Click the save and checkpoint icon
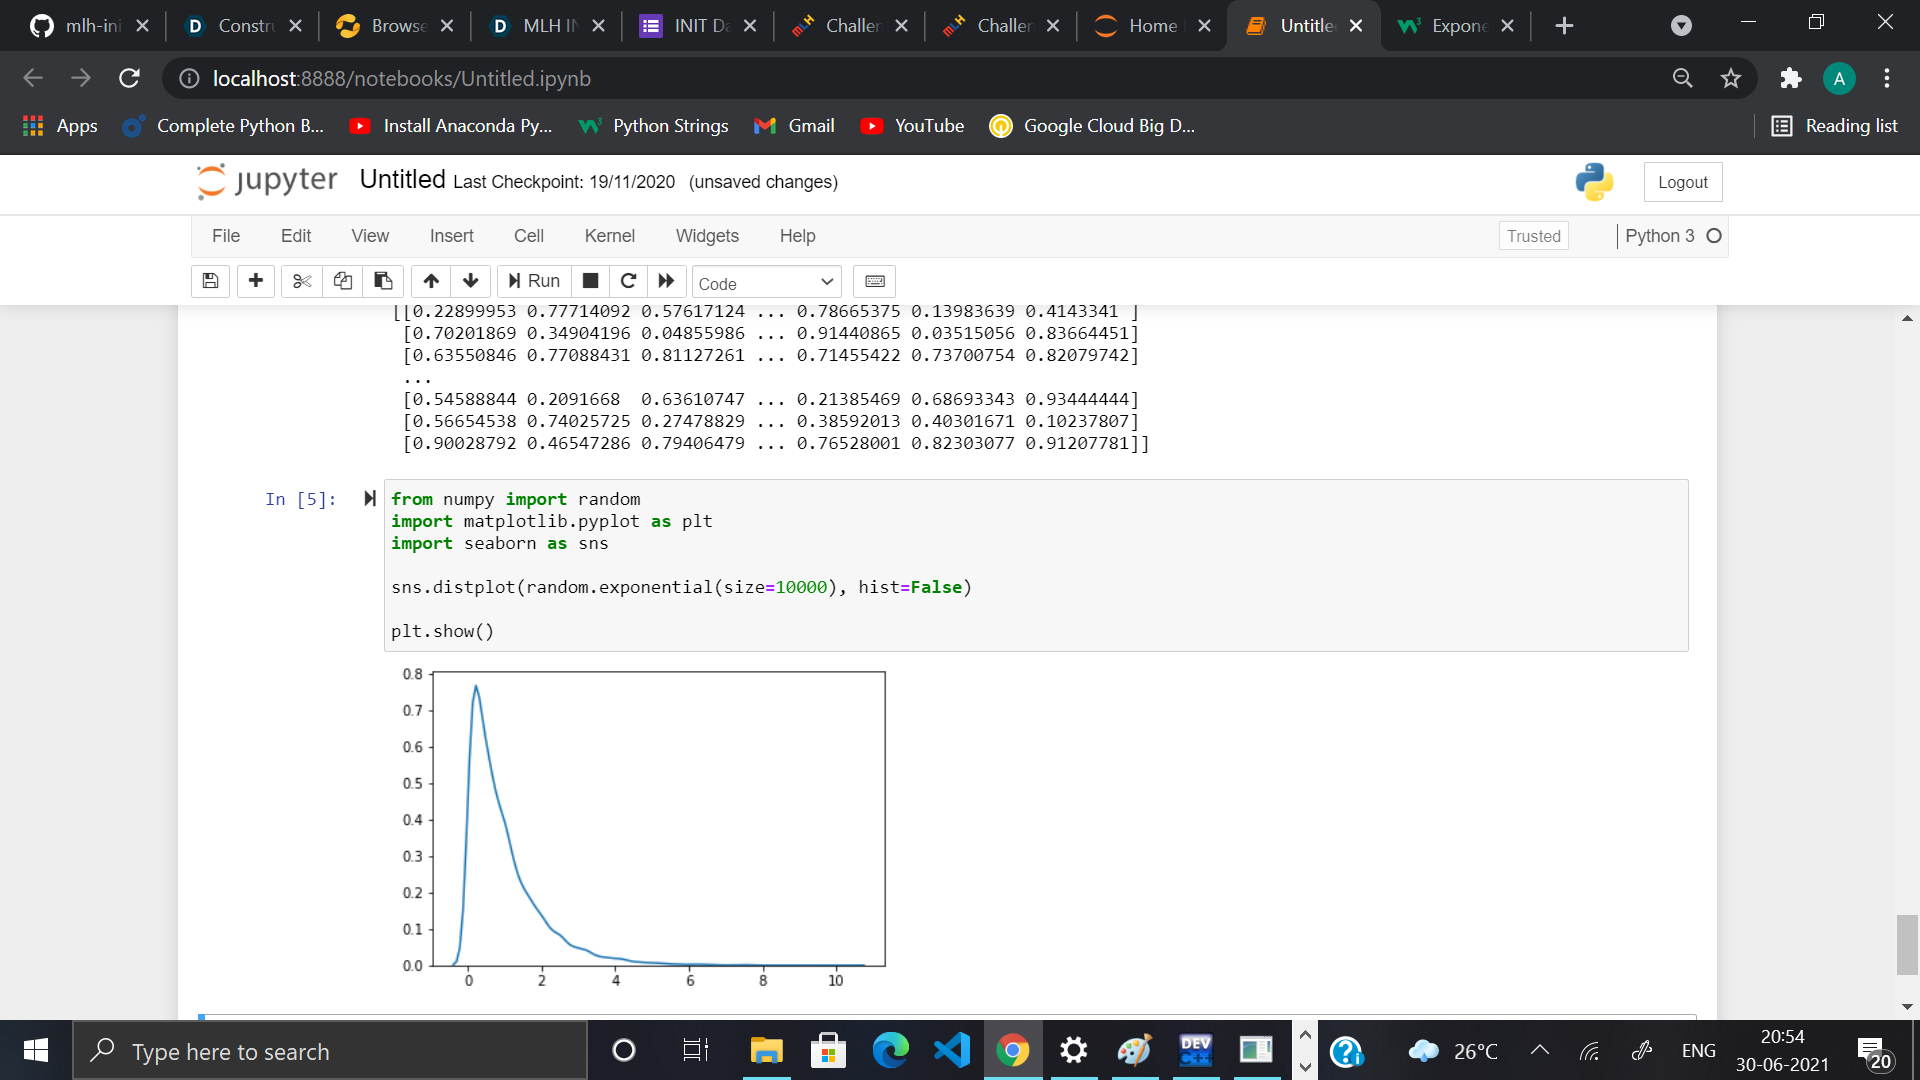Viewport: 1920px width, 1080px height. (210, 281)
